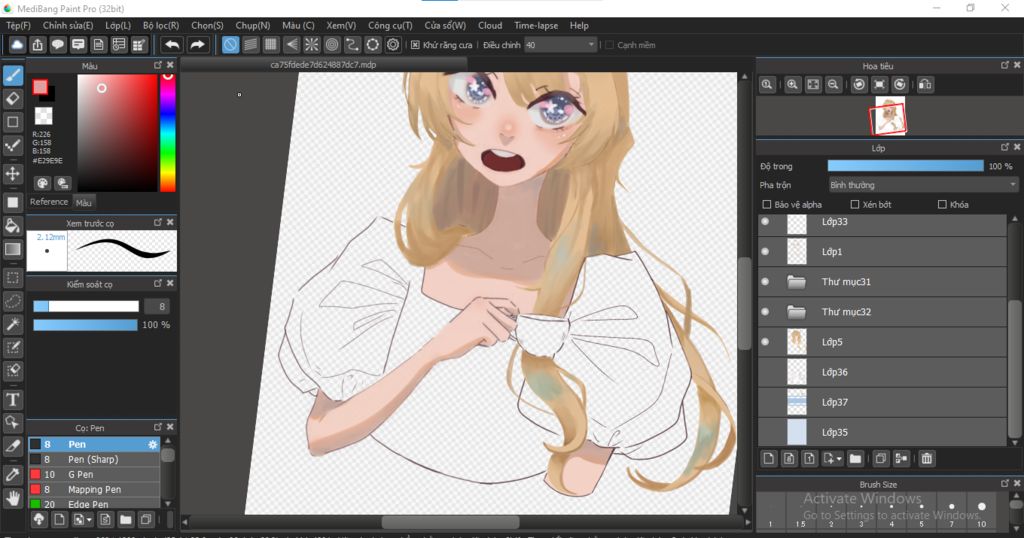Click the canvas horizontal scrollbar
Image resolution: width=1024 pixels, height=538 pixels.
(x=451, y=522)
